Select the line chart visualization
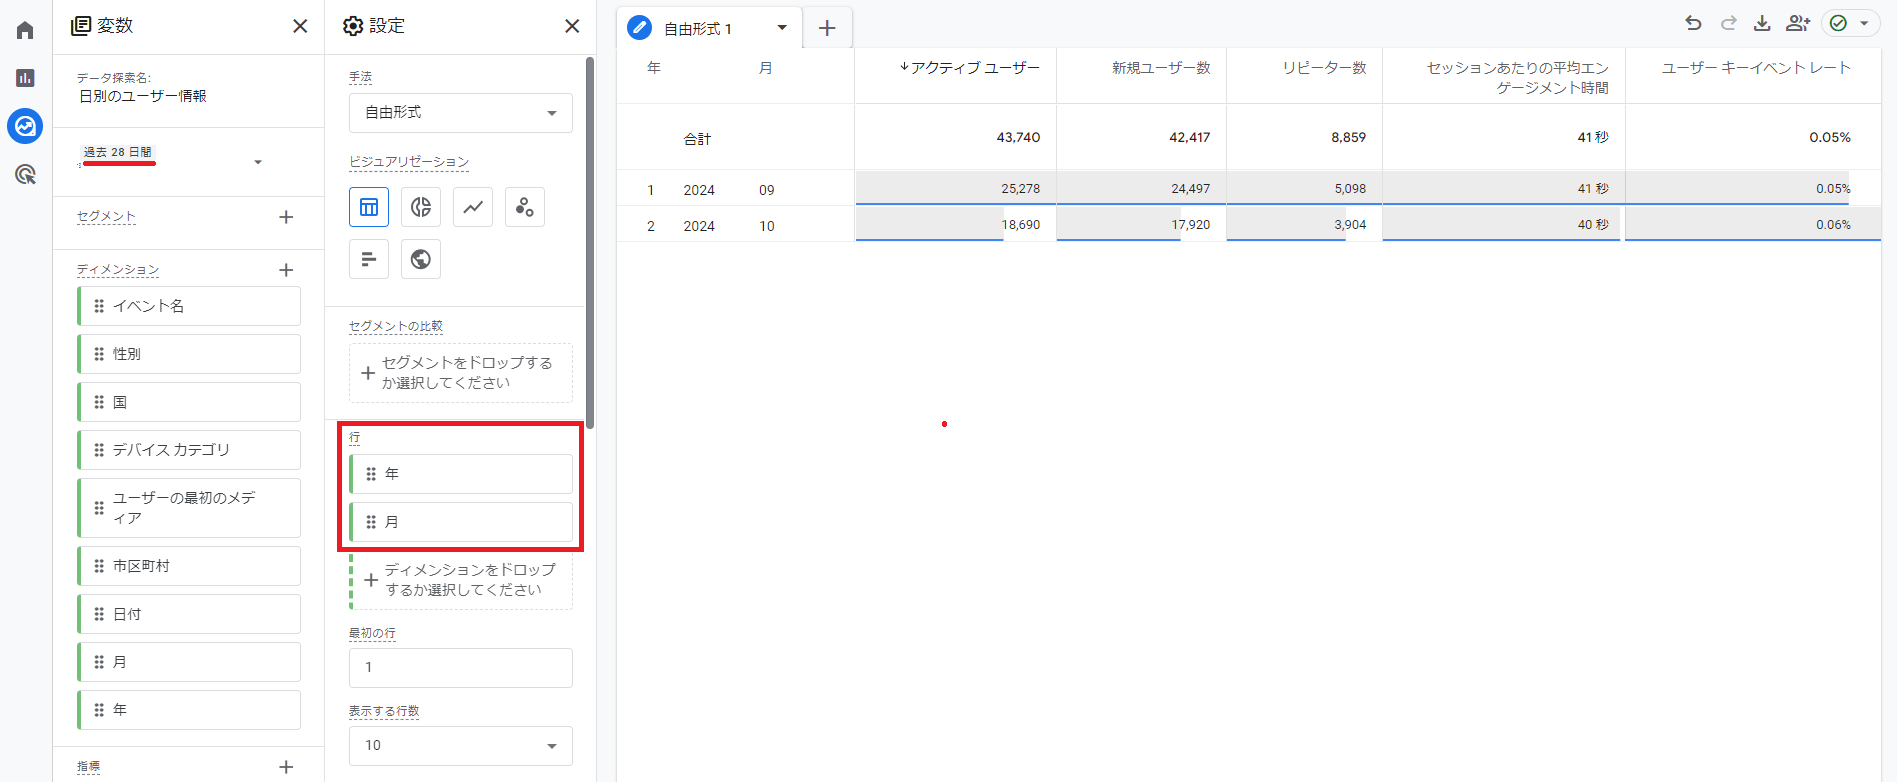The width and height of the screenshot is (1897, 782). (473, 207)
